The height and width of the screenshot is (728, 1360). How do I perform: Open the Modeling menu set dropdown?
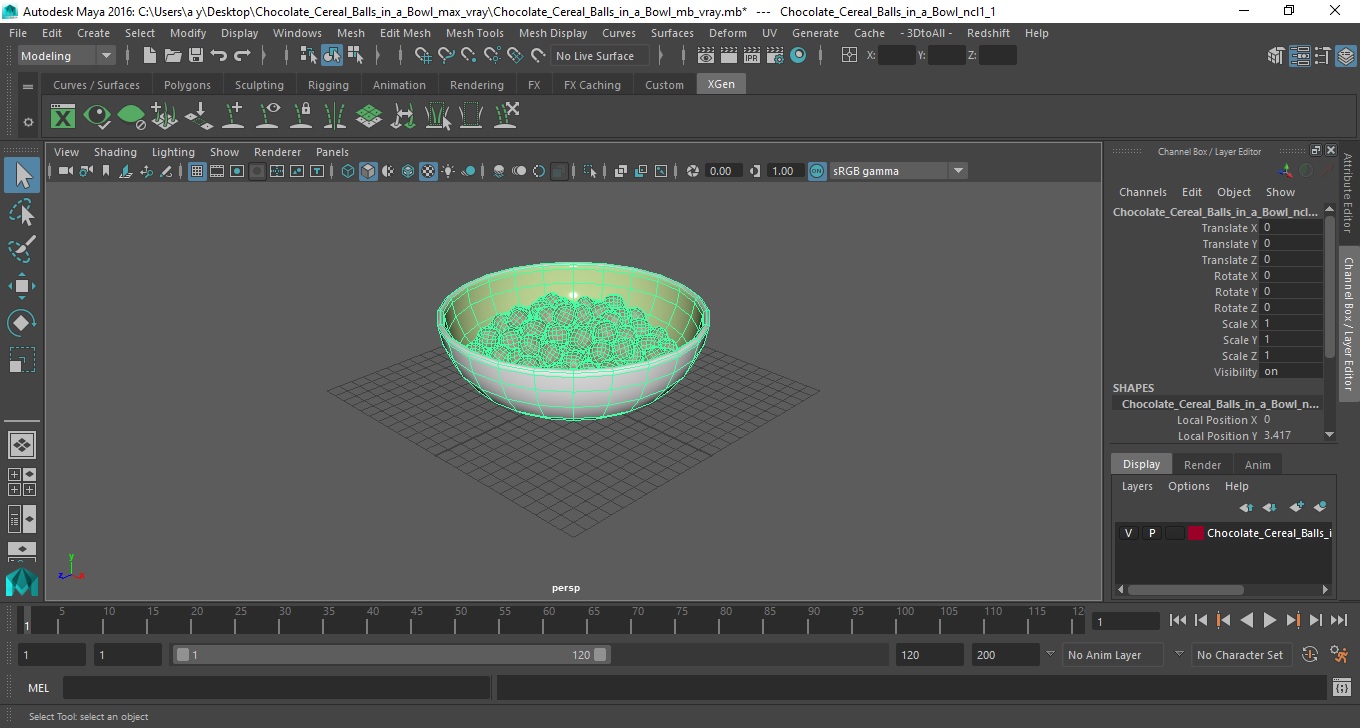click(67, 56)
